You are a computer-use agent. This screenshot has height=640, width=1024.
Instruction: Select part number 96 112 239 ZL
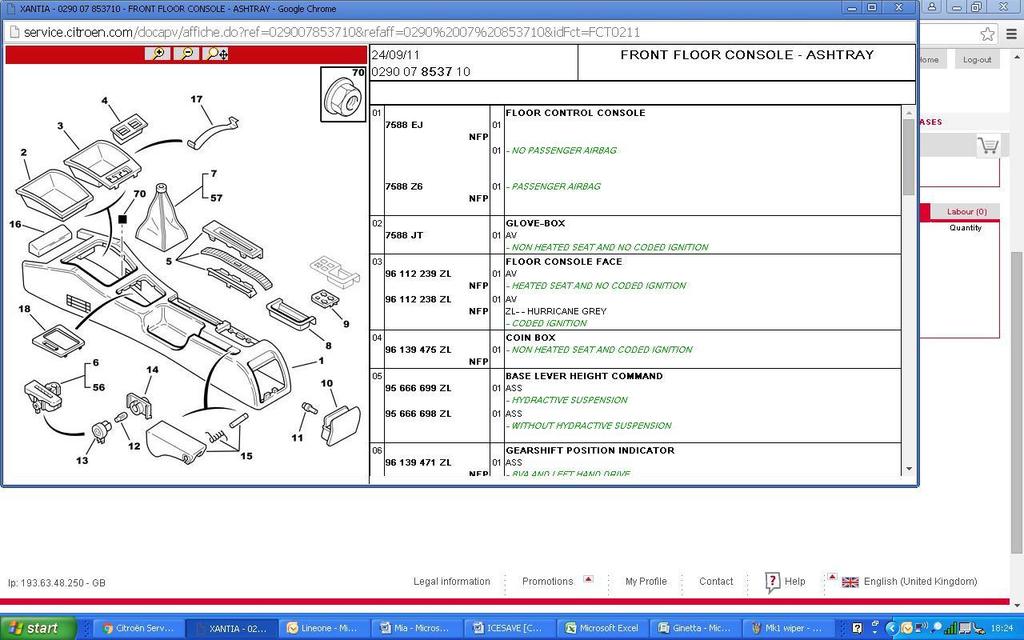tap(418, 274)
